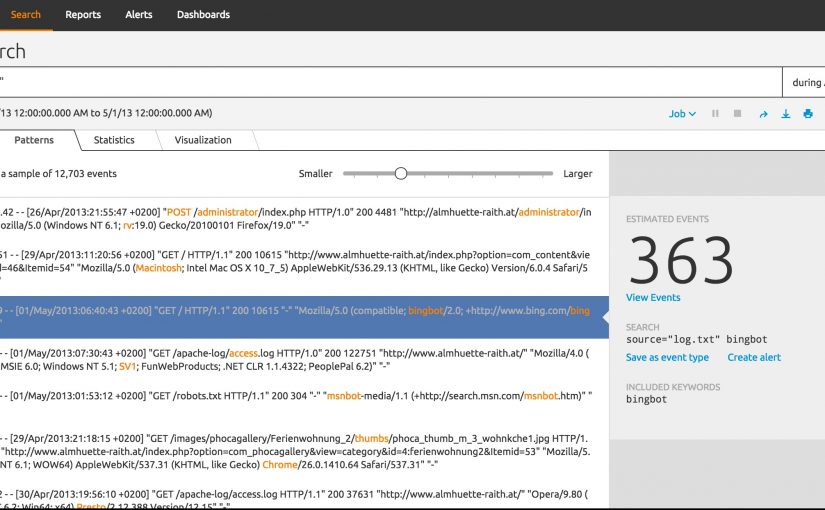Click the Smaller/Larger pattern slider handle
Viewport: 825px width, 510px height.
[401, 173]
